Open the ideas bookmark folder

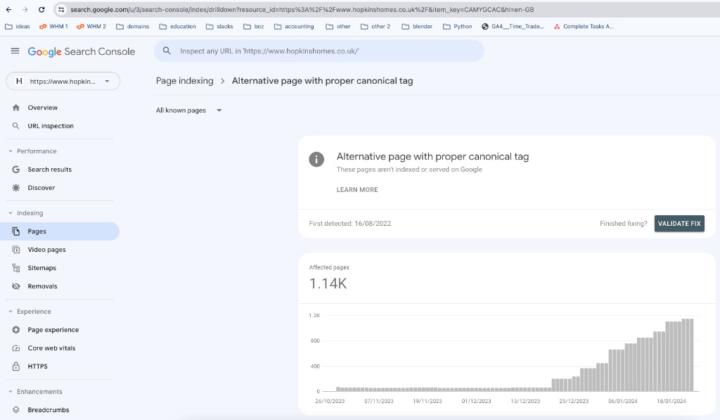pos(17,27)
